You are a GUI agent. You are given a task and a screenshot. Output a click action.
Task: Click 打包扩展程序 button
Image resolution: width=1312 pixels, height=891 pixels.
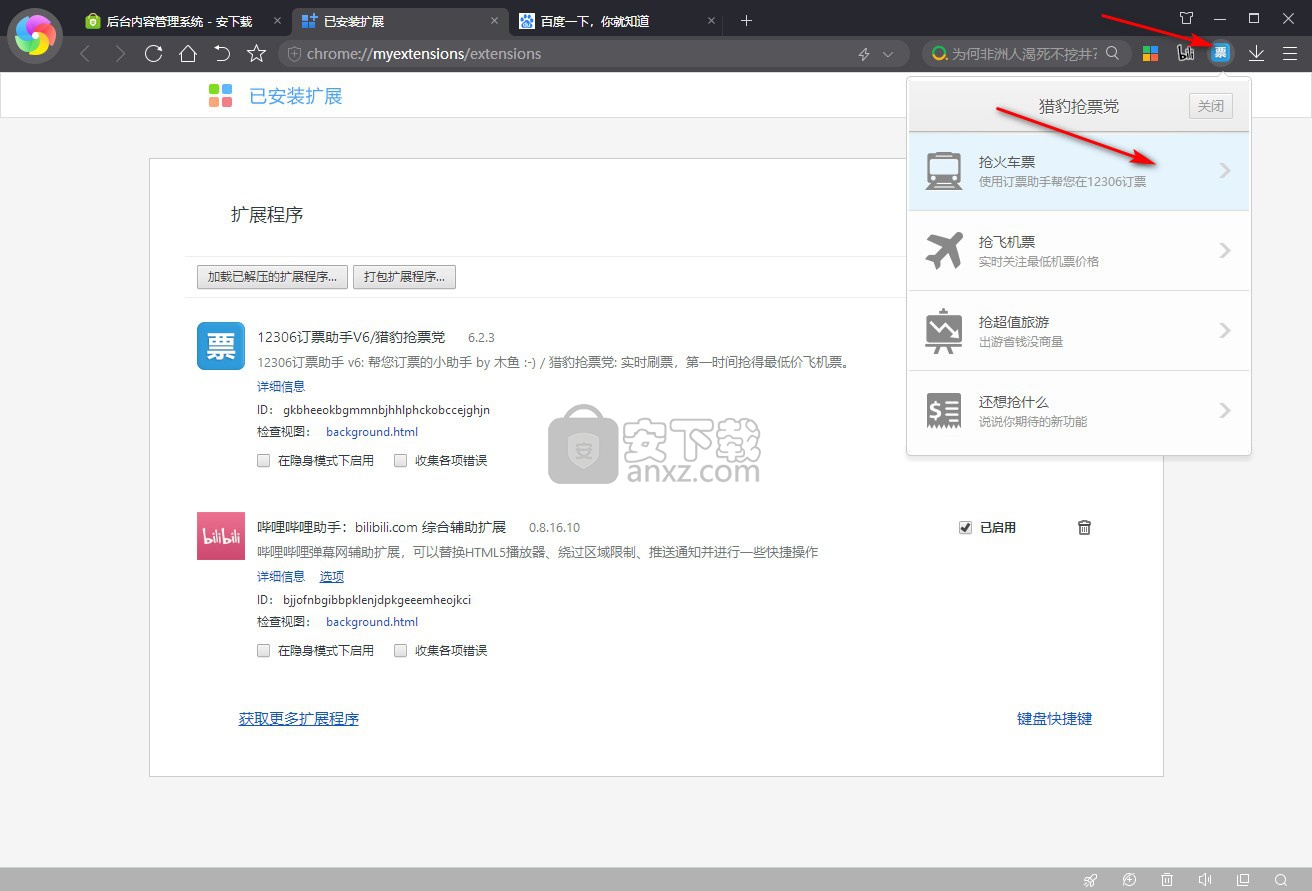point(404,277)
